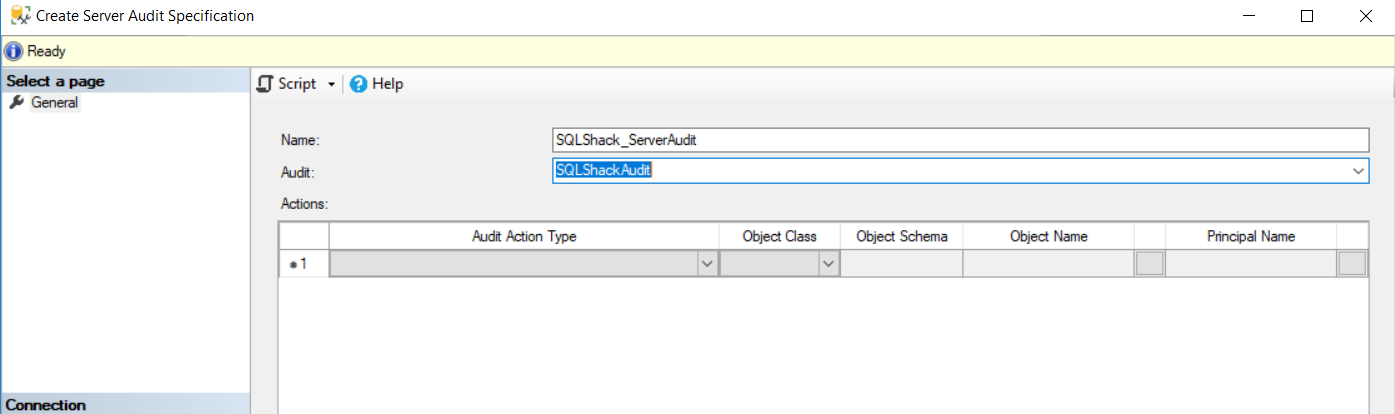Click the highlighted SQLShackAudit text in Audit
This screenshot has height=414, width=1395.
pyautogui.click(x=603, y=171)
